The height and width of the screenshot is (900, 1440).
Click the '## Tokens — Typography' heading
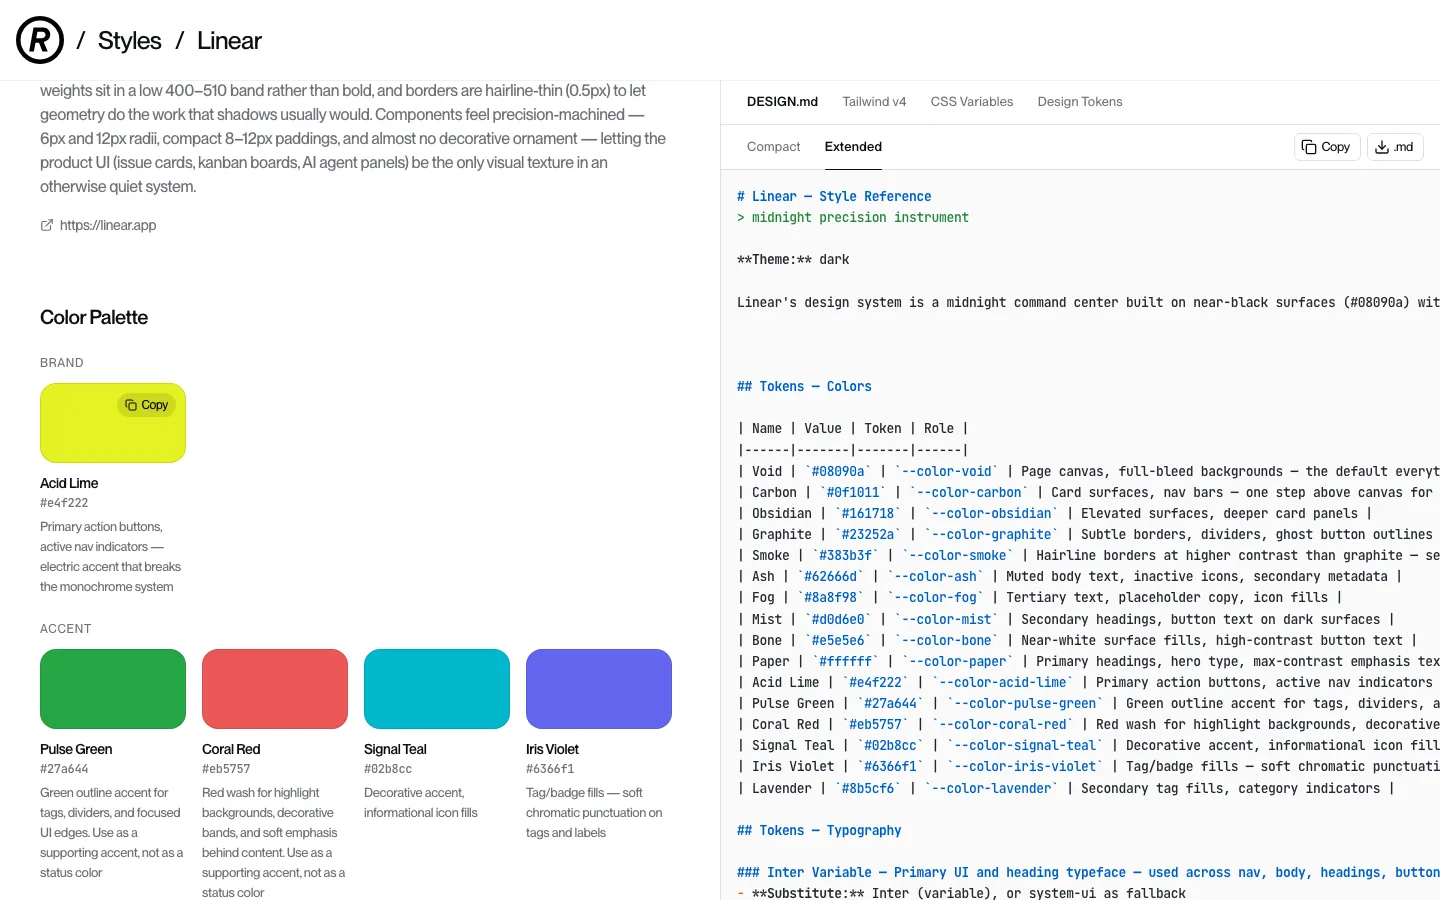pyautogui.click(x=819, y=831)
